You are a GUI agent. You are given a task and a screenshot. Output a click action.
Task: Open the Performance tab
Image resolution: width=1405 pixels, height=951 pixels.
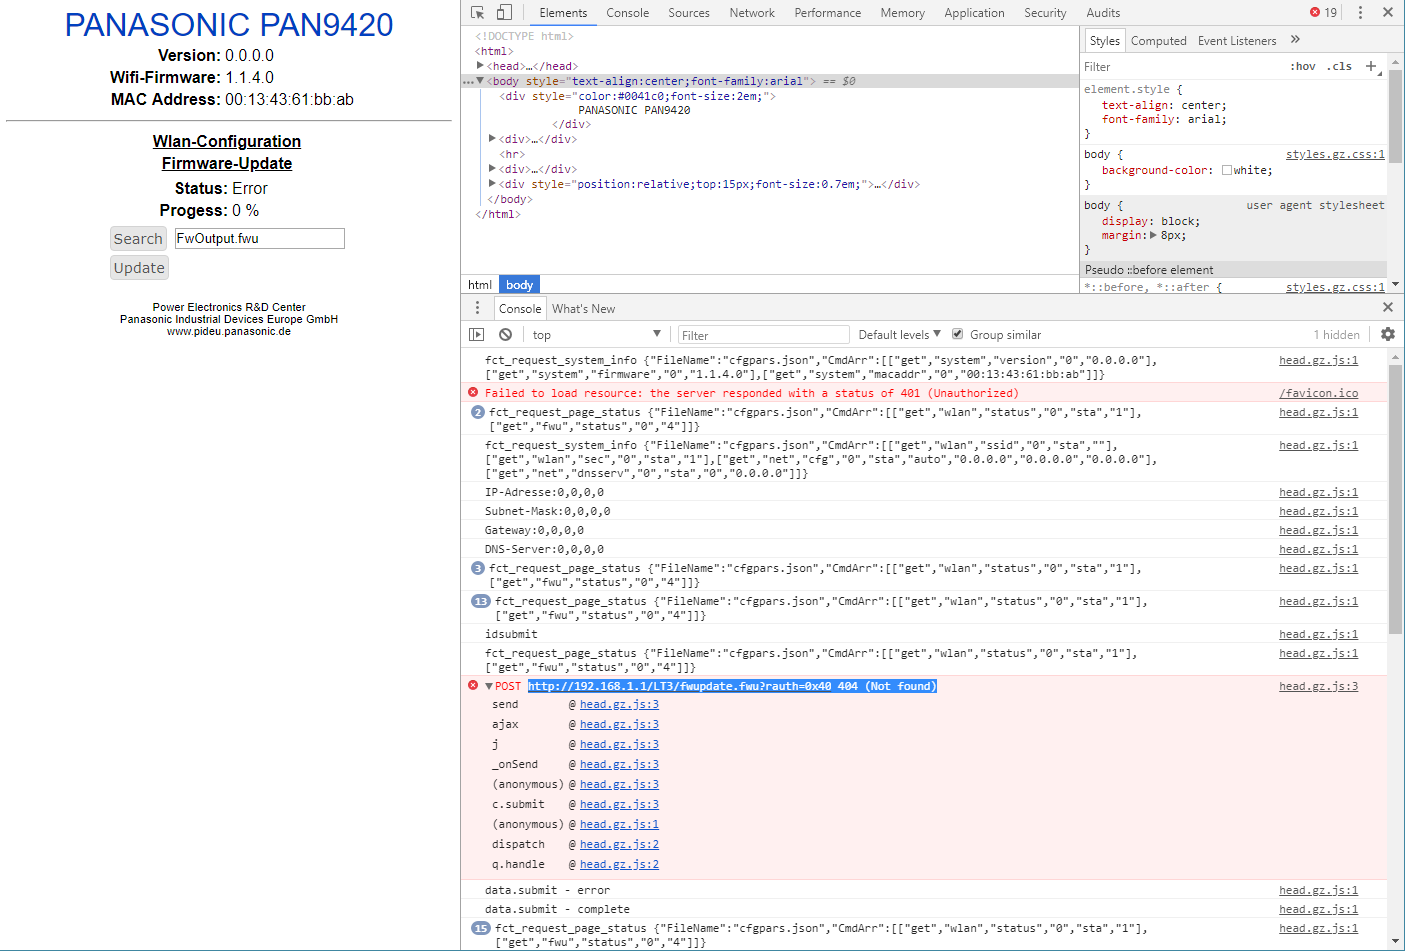tap(827, 13)
